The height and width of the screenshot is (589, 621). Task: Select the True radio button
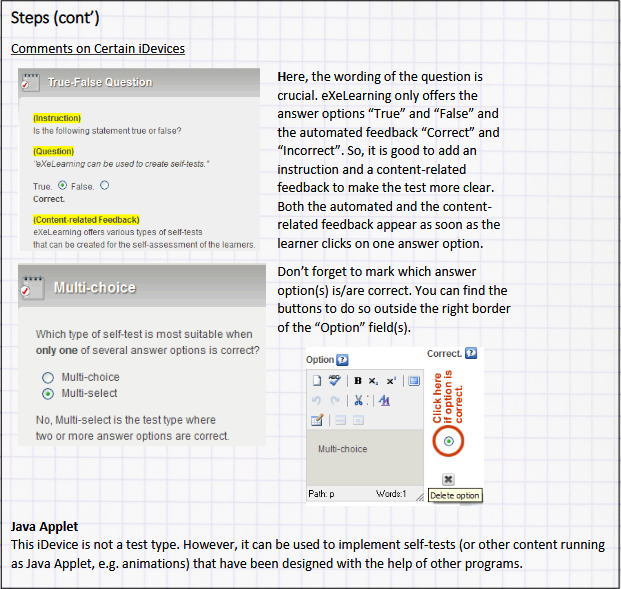pos(63,185)
